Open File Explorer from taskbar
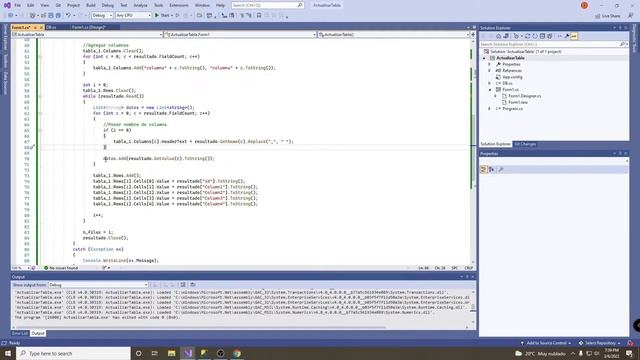640x360 pixels. point(171,353)
